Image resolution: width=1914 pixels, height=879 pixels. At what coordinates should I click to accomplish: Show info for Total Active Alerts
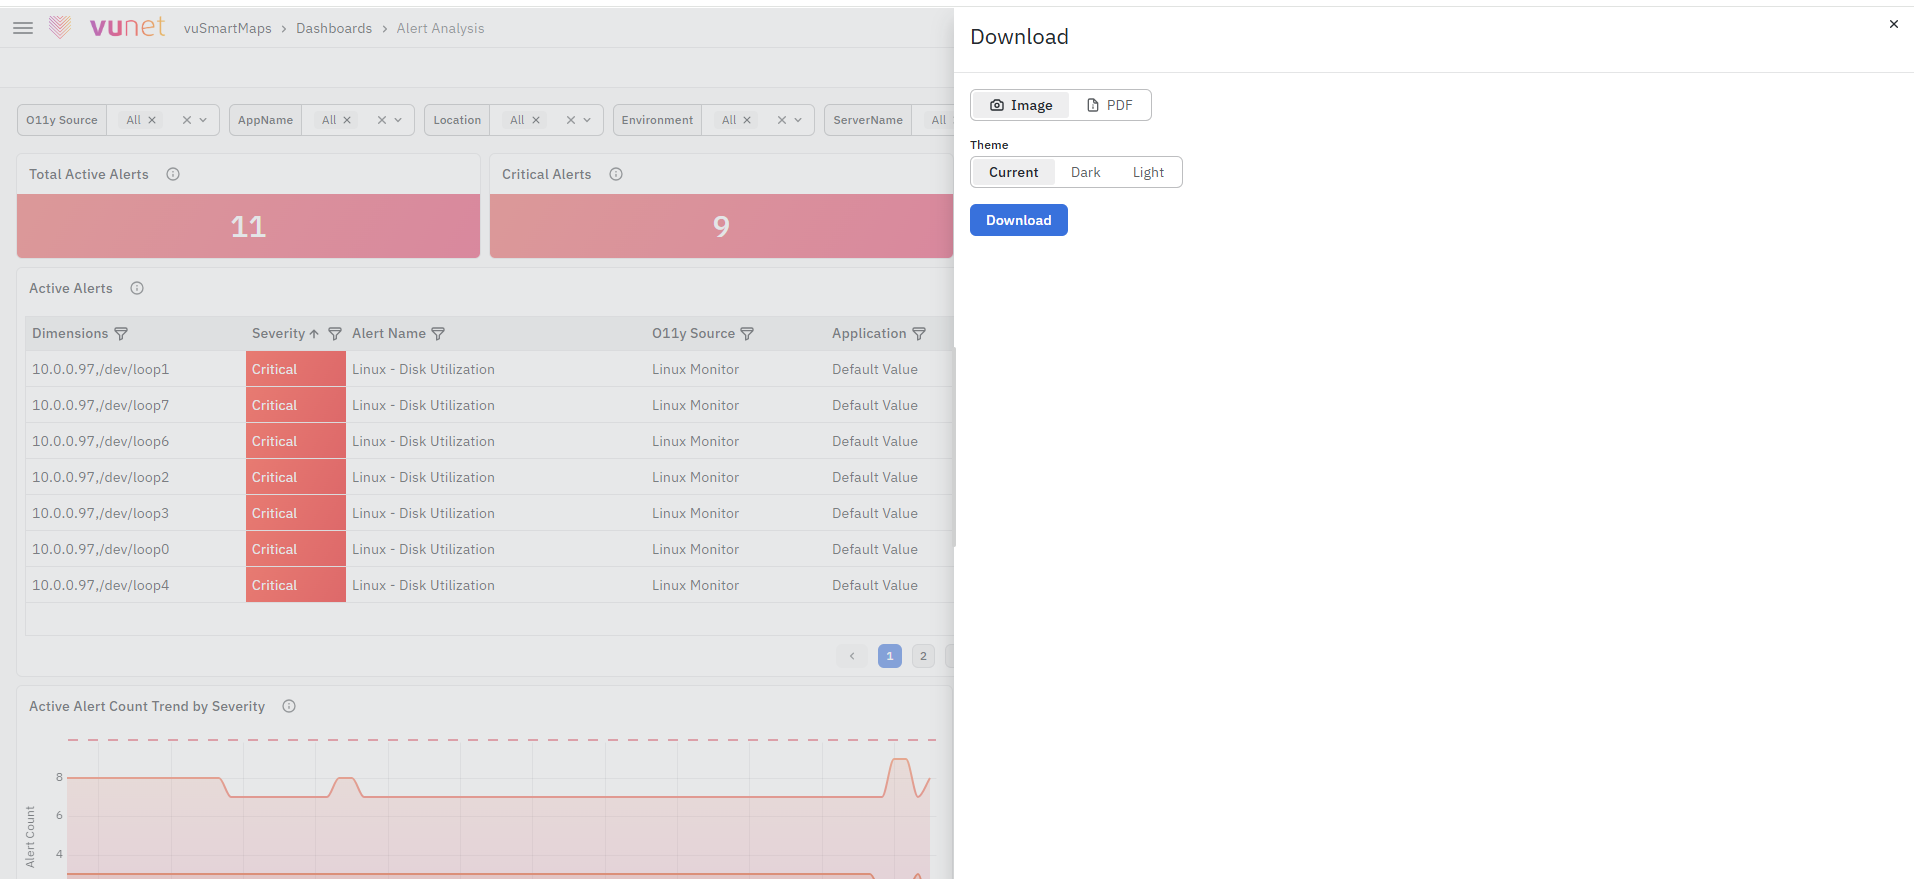[173, 174]
